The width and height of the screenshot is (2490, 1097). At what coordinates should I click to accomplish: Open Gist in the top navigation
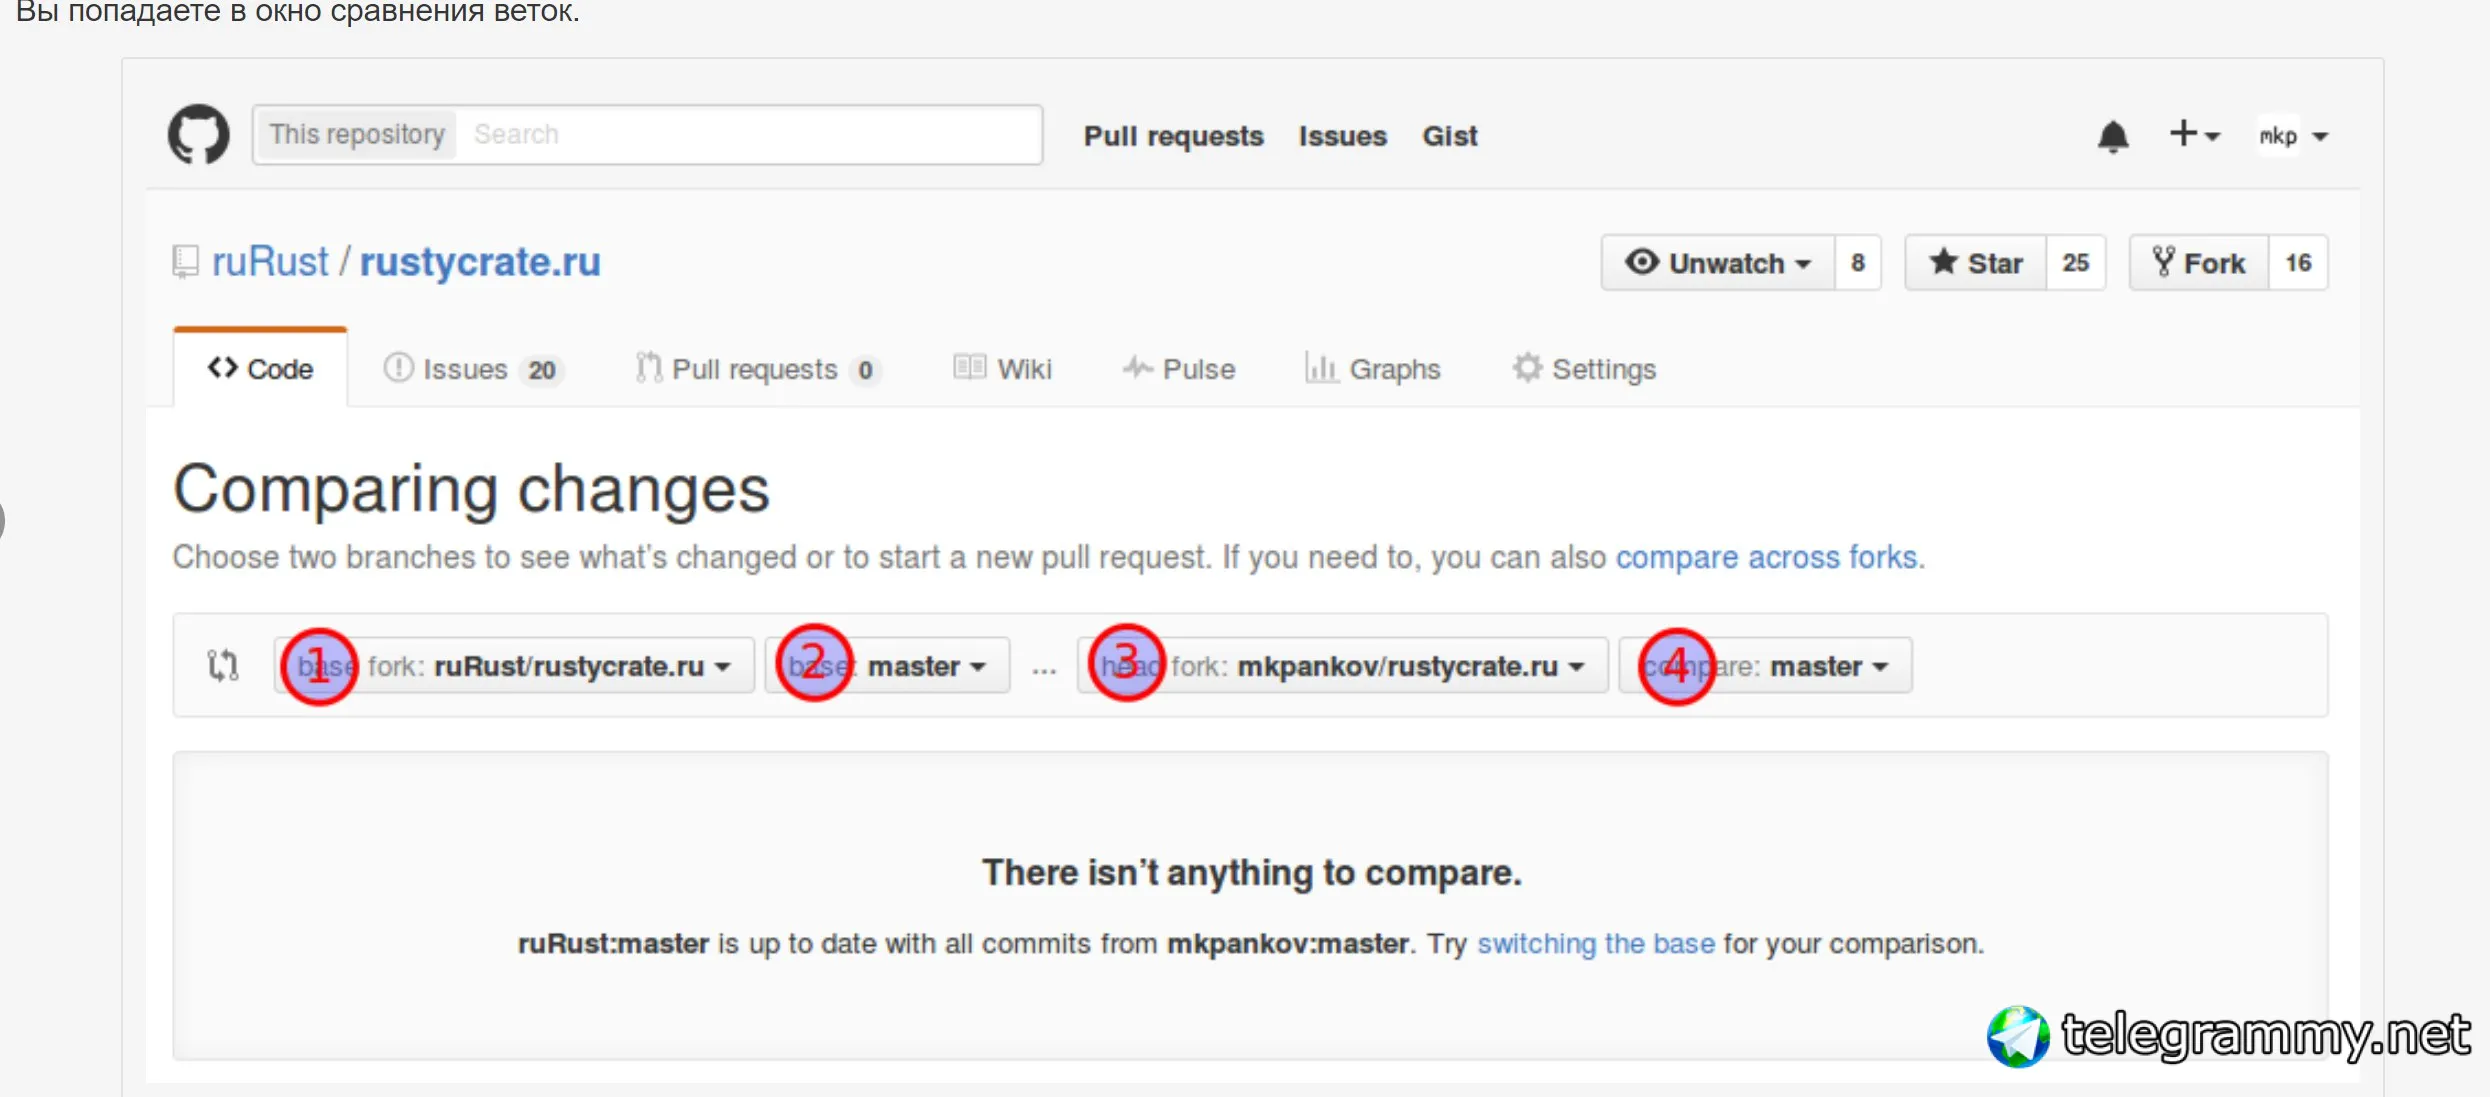click(1450, 136)
